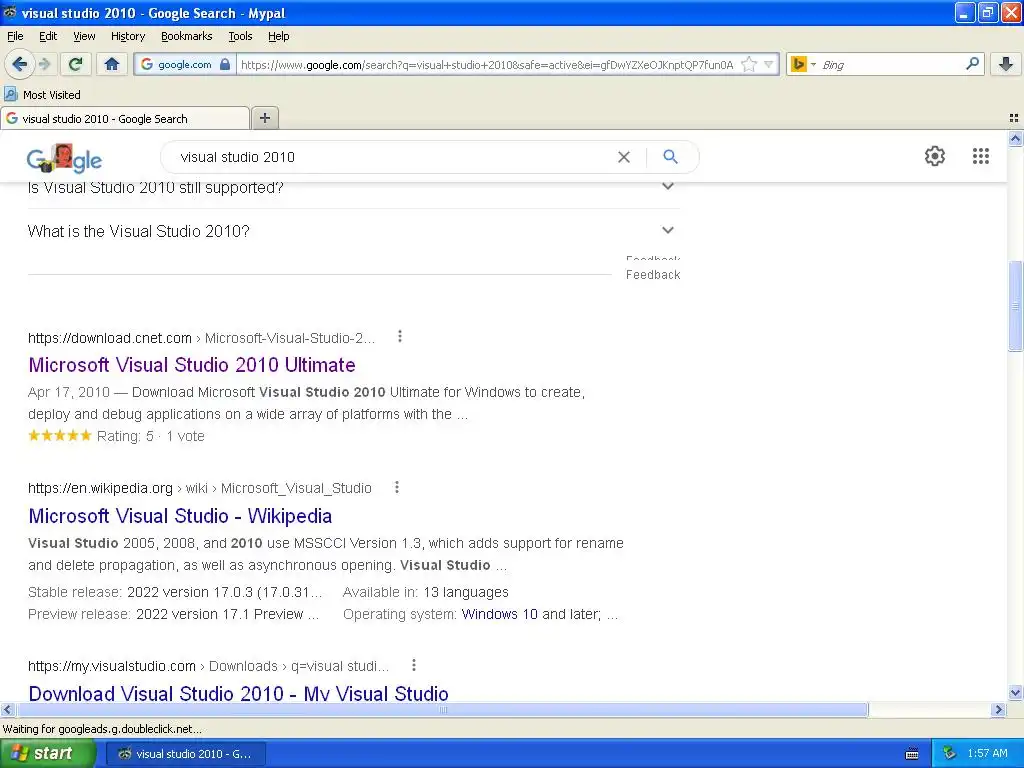The width and height of the screenshot is (1024, 768).
Task: Click the horizontal scrollbar right arrow
Action: (x=998, y=709)
